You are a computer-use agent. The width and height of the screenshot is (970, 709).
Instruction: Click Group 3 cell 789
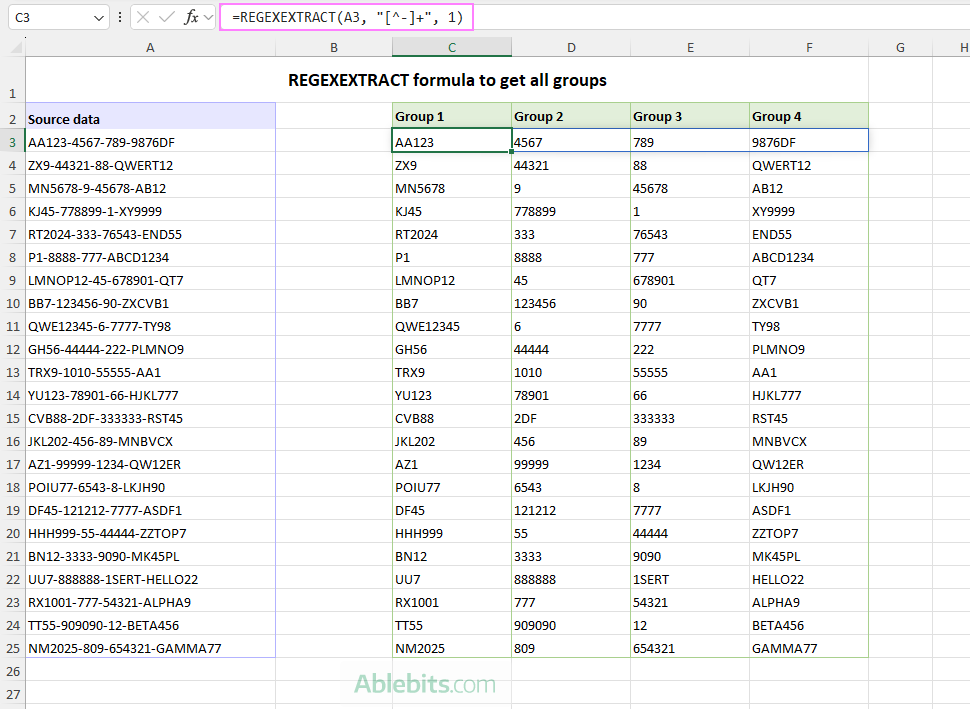click(x=690, y=142)
